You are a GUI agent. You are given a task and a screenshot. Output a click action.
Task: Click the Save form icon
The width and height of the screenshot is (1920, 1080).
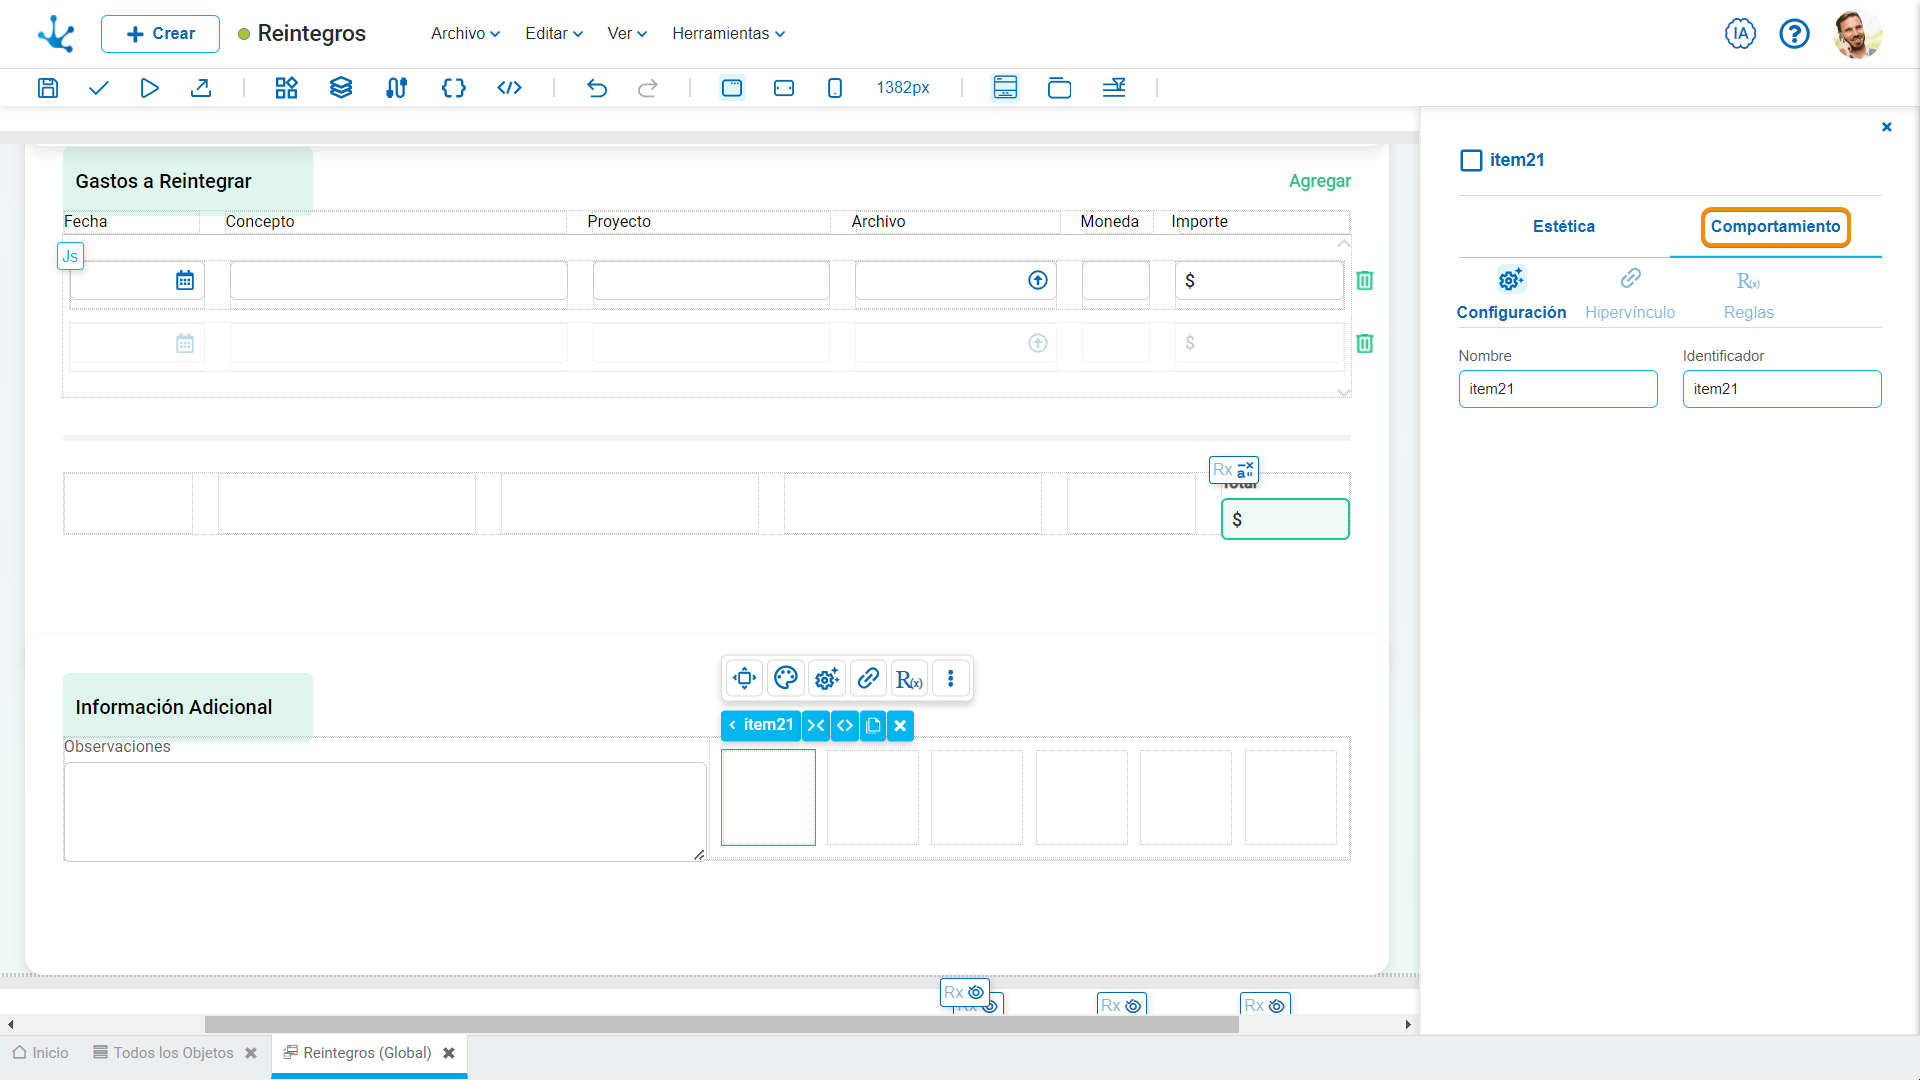tap(47, 88)
